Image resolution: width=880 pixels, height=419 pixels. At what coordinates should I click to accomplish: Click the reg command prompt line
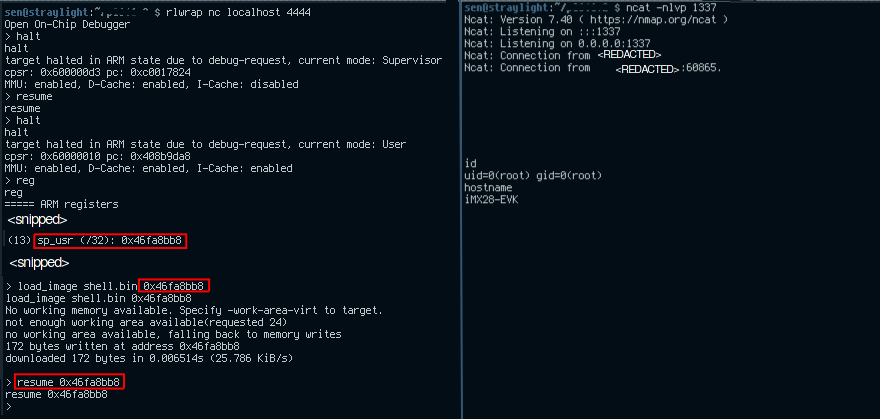click(20, 180)
